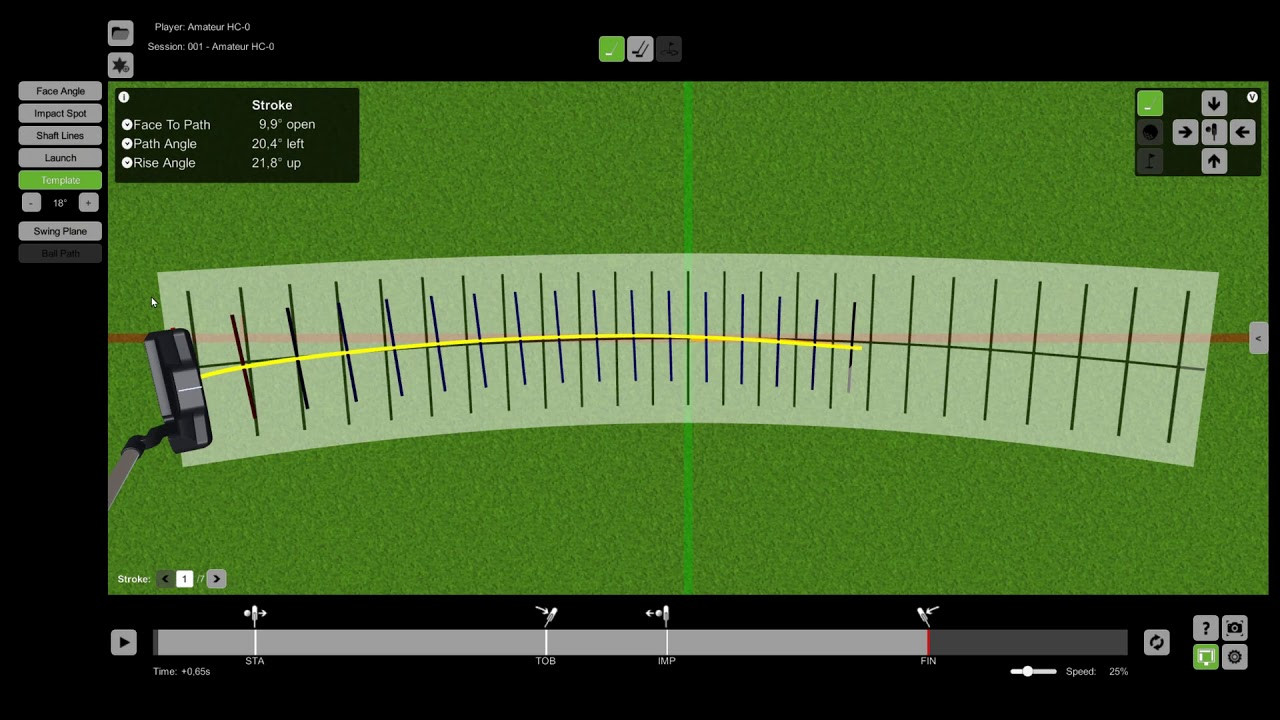Click the camera screenshot icon
This screenshot has width=1280, height=720.
pos(1235,628)
